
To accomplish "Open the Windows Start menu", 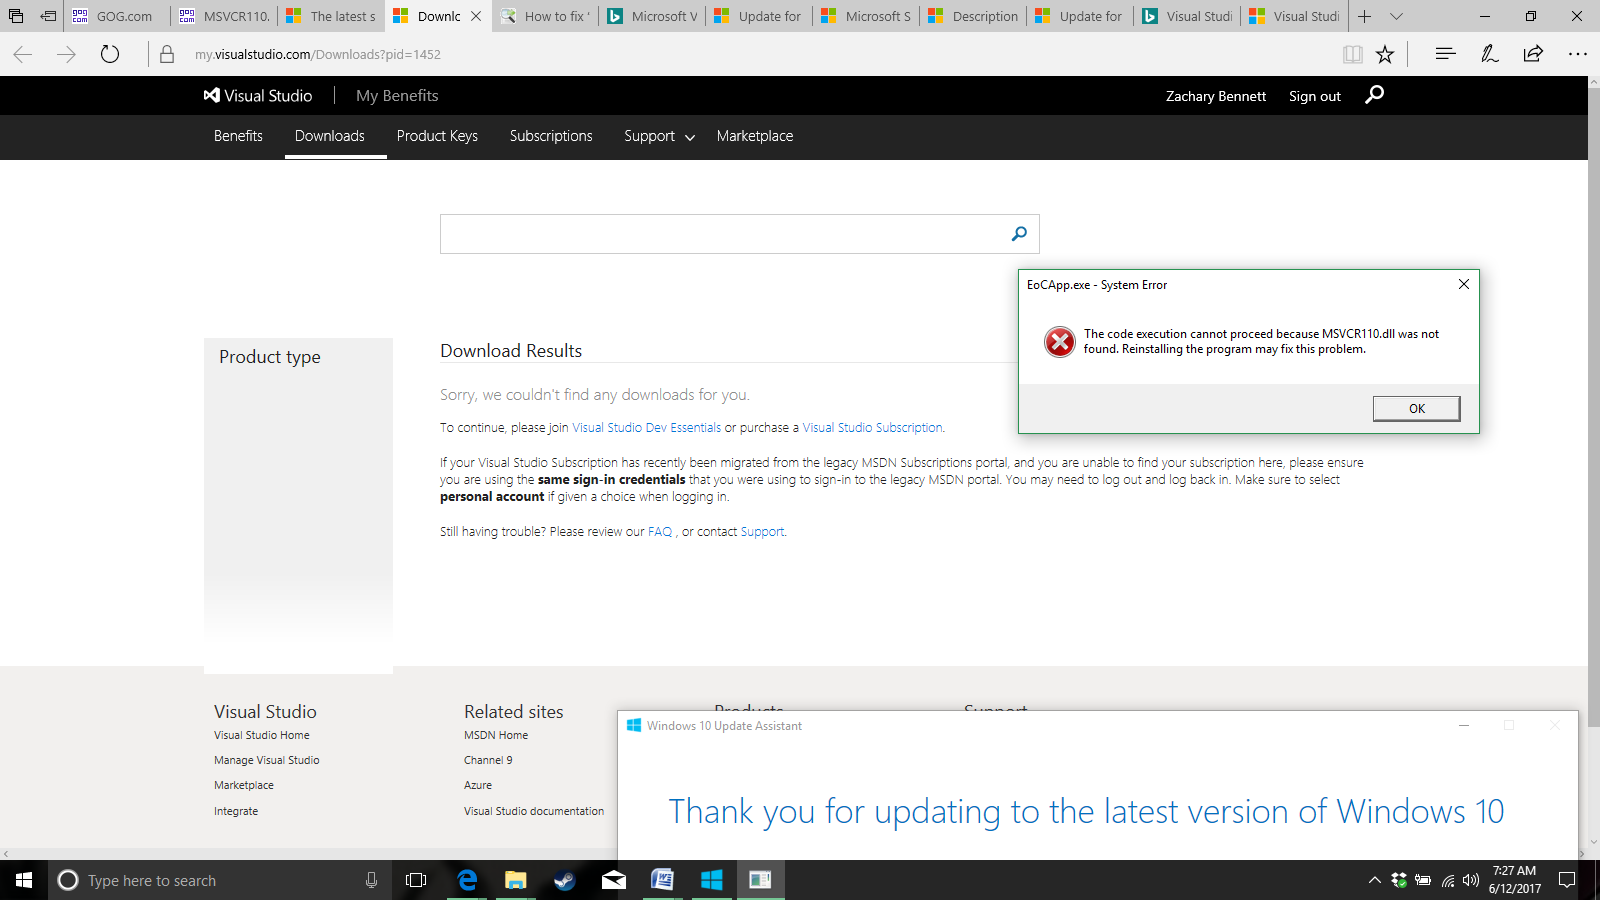I will (24, 880).
